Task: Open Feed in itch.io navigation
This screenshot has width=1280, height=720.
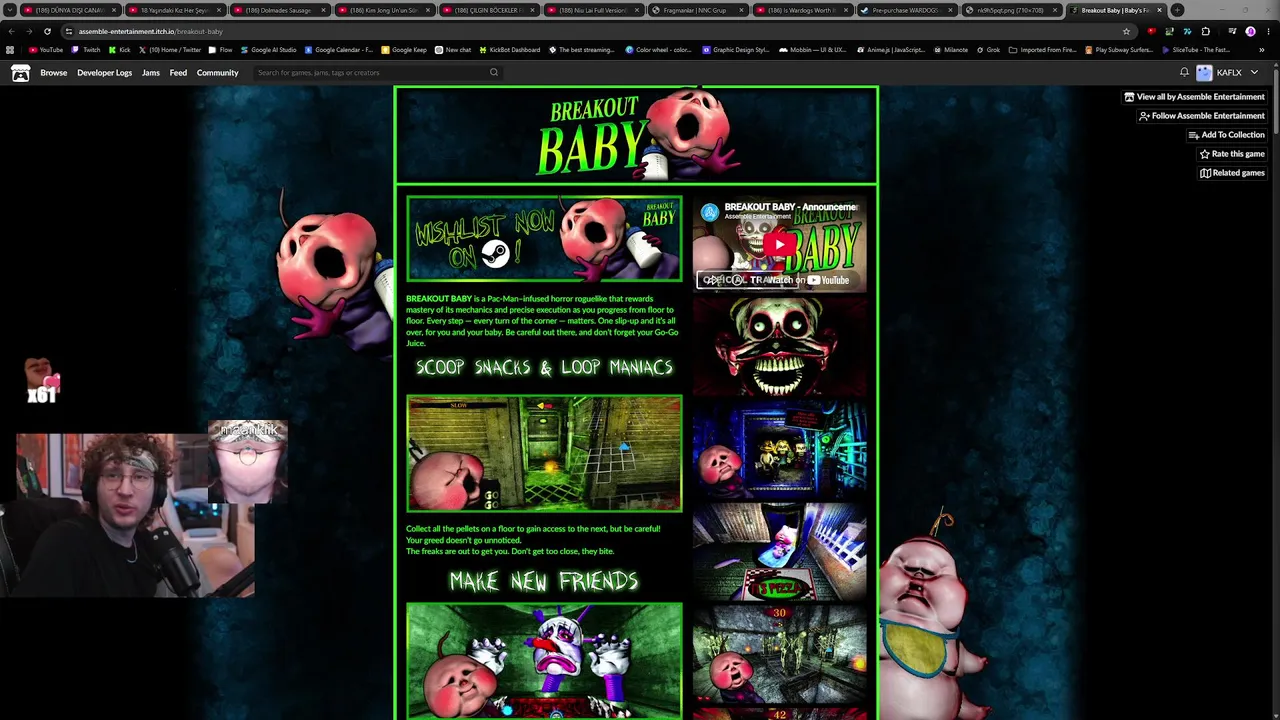Action: click(x=178, y=73)
